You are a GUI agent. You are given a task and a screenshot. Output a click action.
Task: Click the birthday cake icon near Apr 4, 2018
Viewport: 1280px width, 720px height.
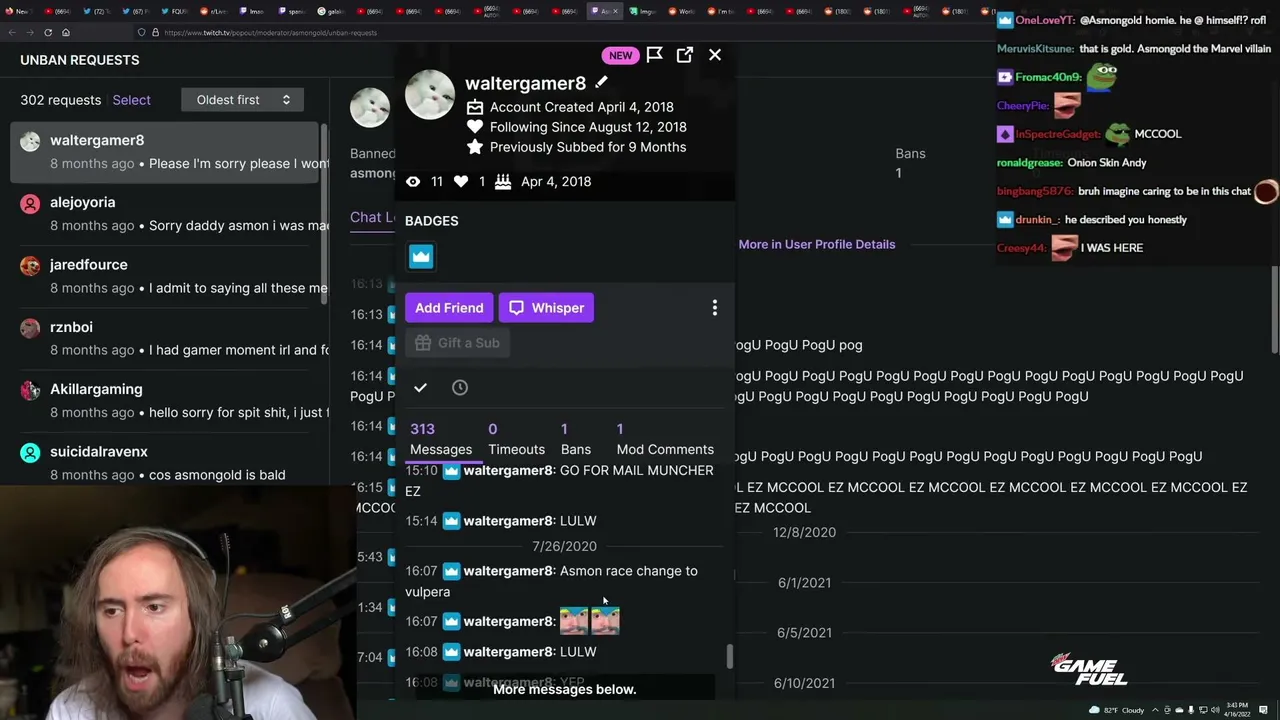[x=503, y=181]
